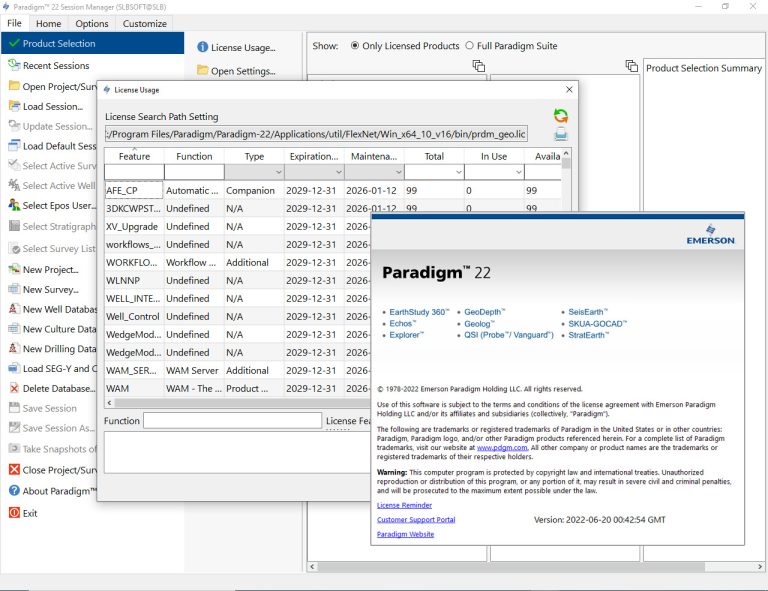This screenshot has height=591, width=768.
Task: Click the About Paradigm question mark icon
Action: click(x=14, y=490)
